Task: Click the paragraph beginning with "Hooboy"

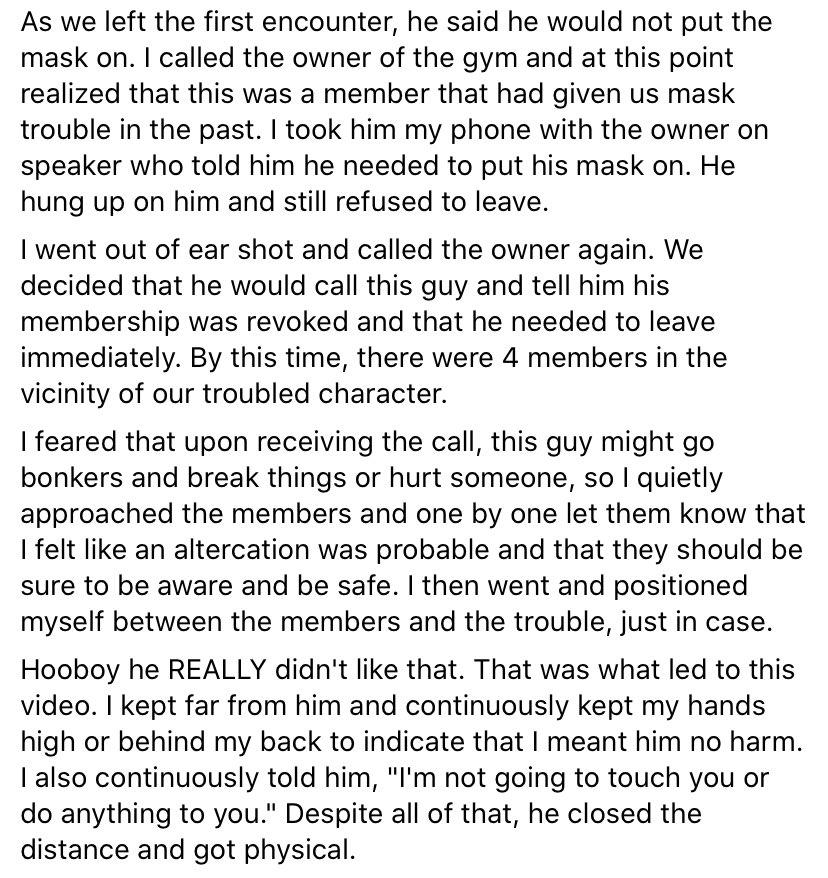Action: click(x=411, y=759)
